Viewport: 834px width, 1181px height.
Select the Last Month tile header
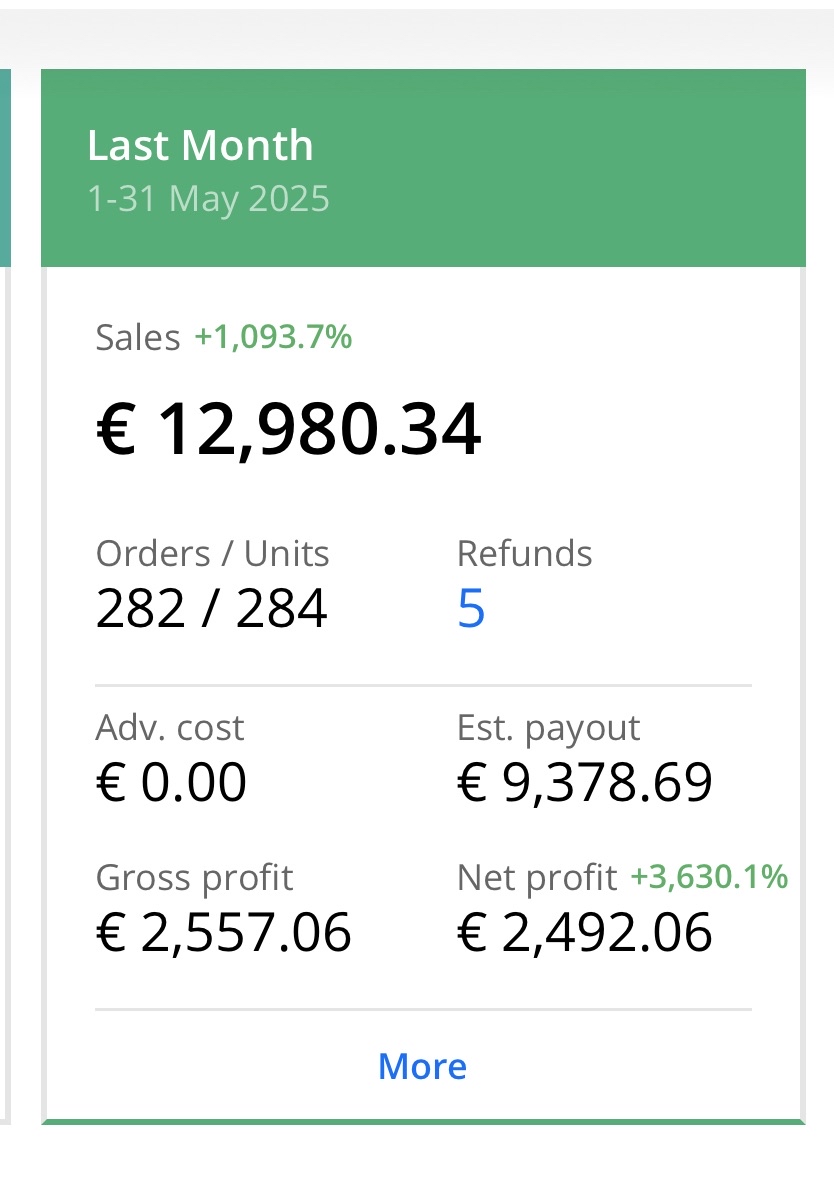point(423,168)
